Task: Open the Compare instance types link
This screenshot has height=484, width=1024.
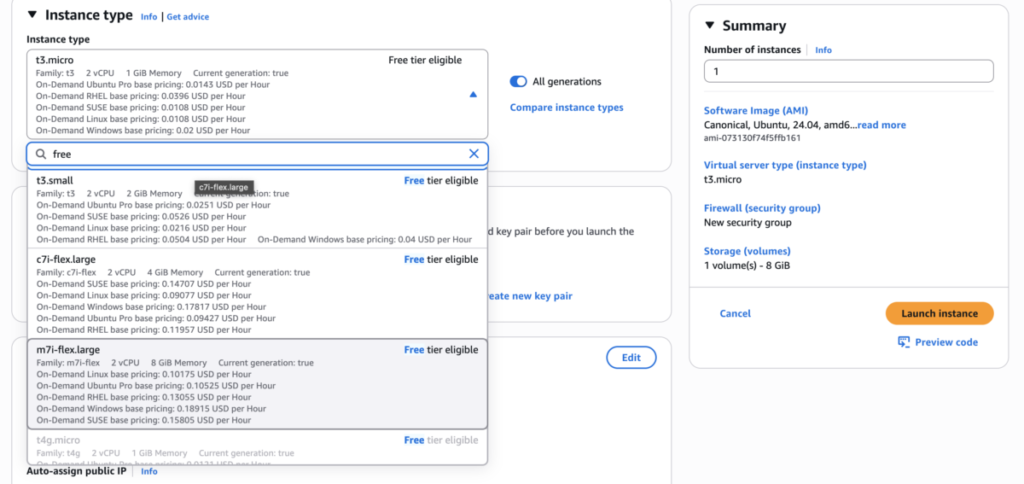Action: 566,107
